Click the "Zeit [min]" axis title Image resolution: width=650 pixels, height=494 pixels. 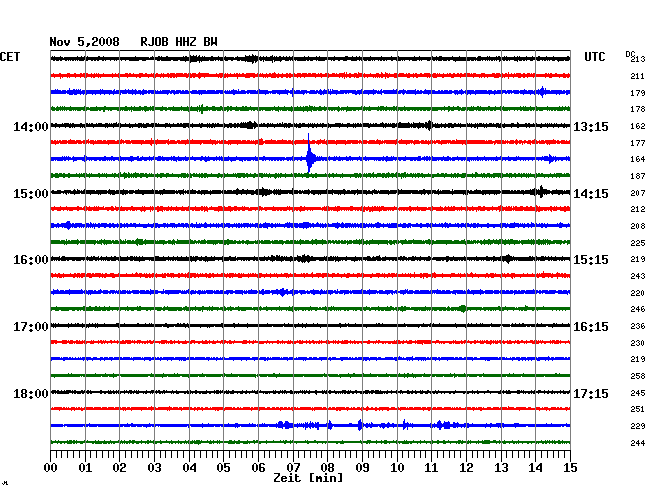click(308, 478)
